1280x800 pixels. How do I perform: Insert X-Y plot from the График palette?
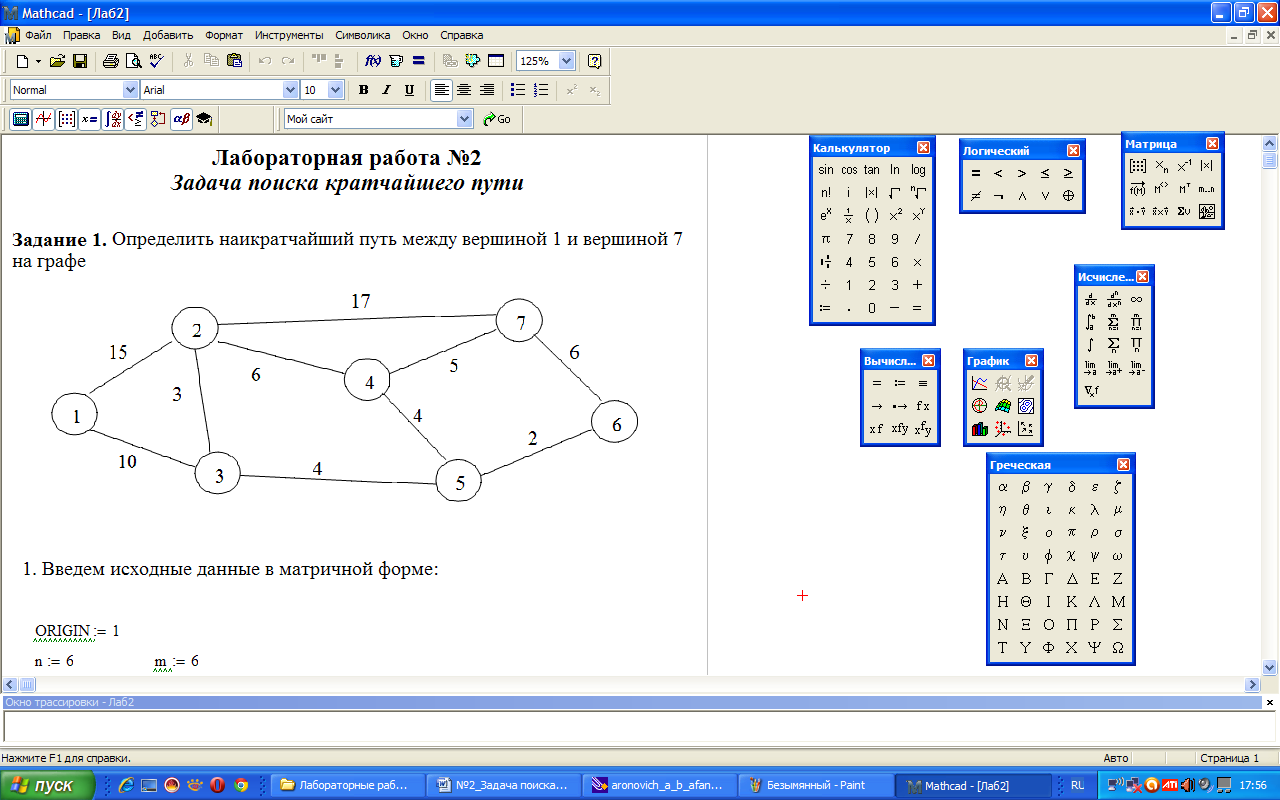(x=979, y=383)
